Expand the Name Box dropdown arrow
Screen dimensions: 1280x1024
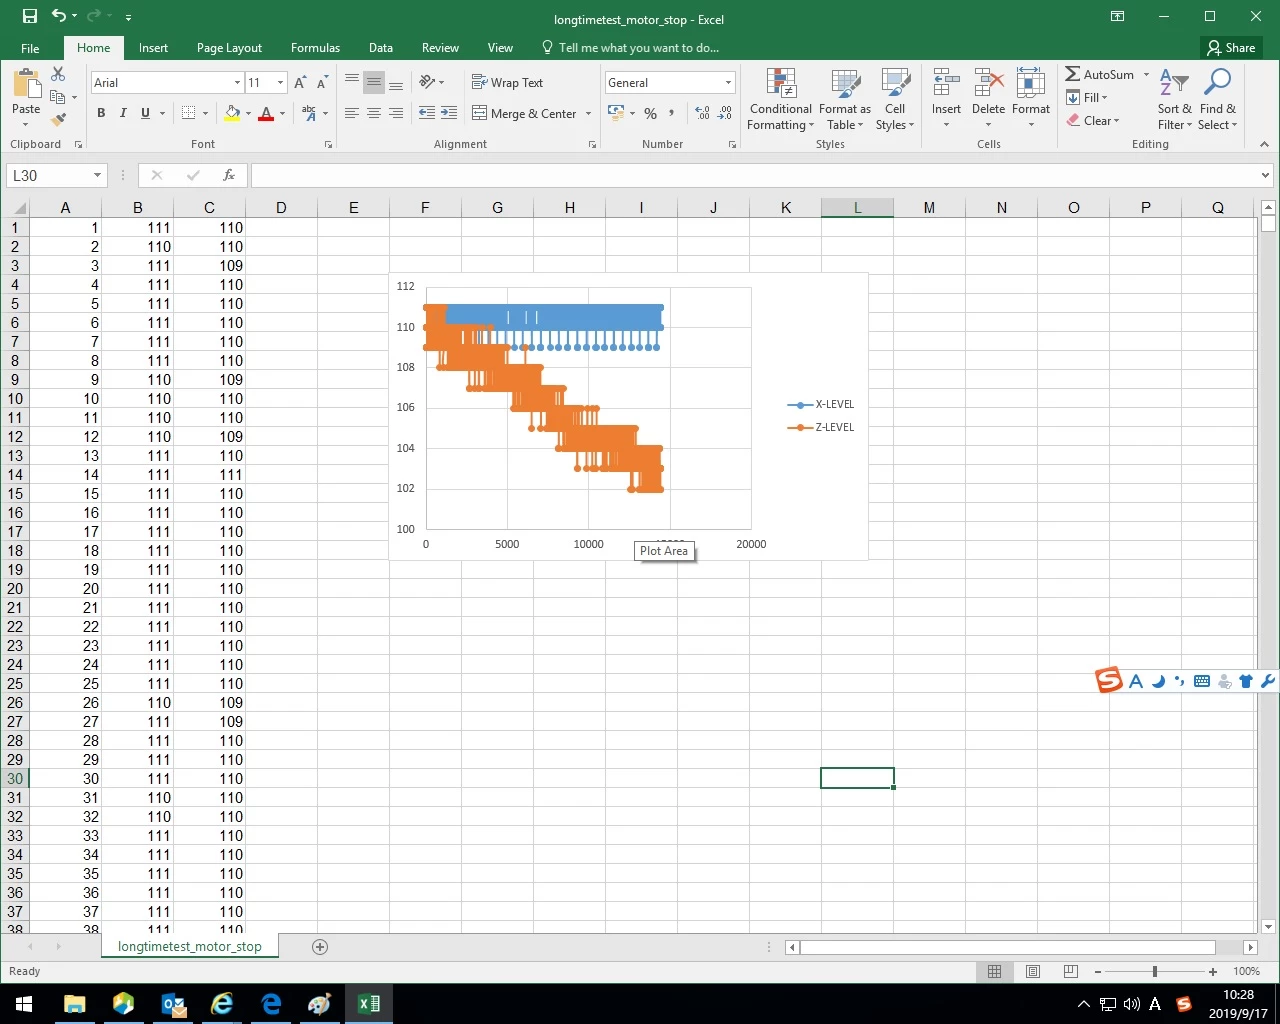97,176
